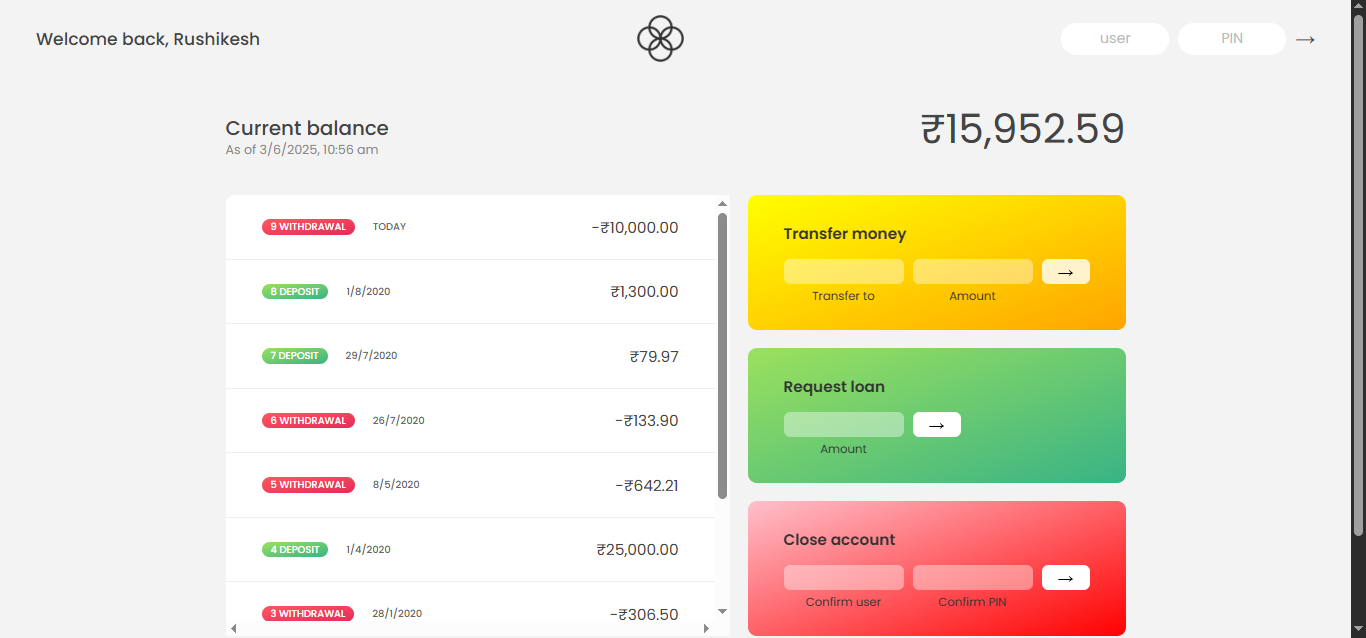Submit the request loan arrow button

point(936,425)
